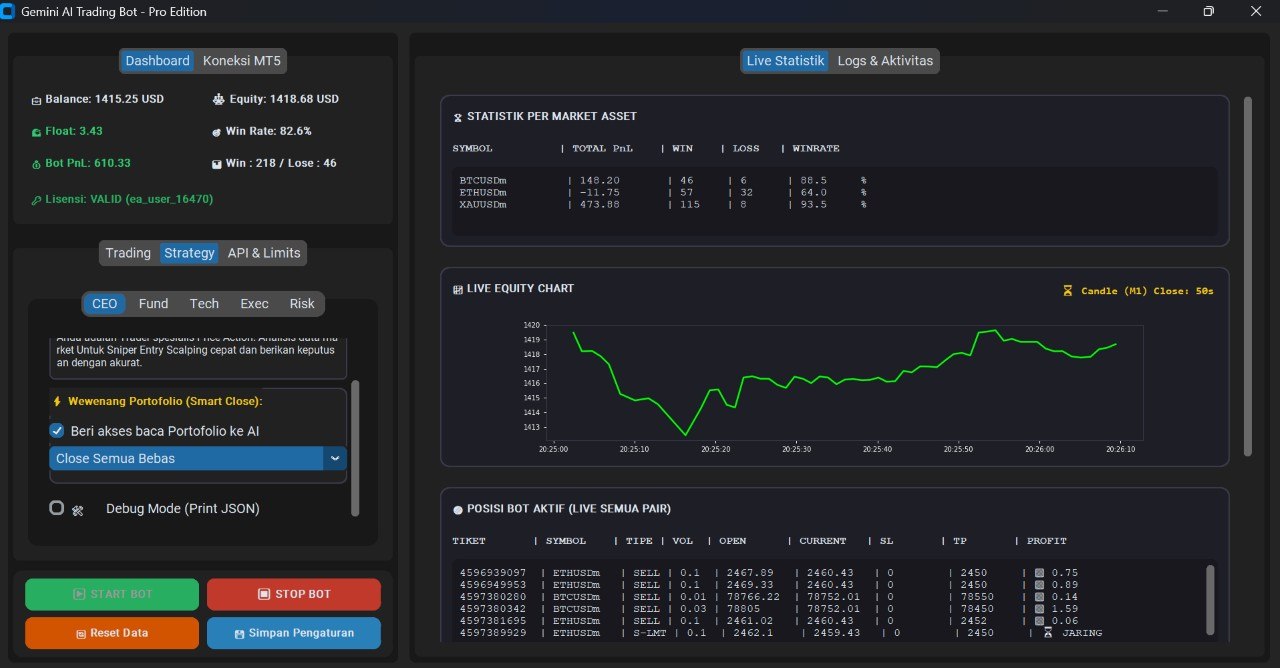Click the hourglass icon of Statistik Per Market Asset
The height and width of the screenshot is (668, 1280).
point(458,117)
